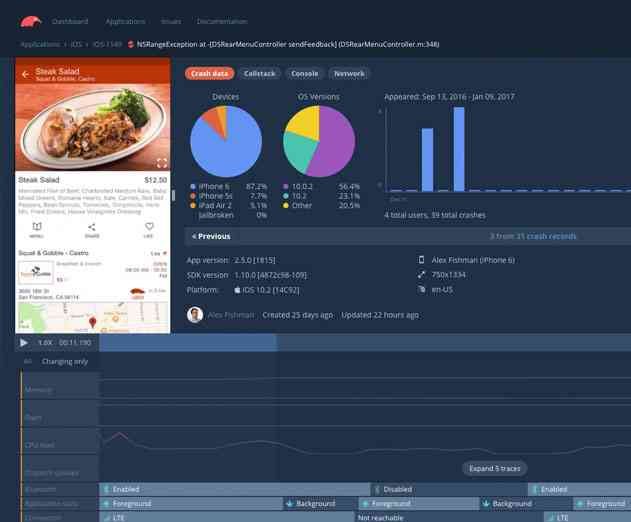Screen dimensions: 631x522
Task: Click the first Background segment in timeline
Action: coord(321,503)
